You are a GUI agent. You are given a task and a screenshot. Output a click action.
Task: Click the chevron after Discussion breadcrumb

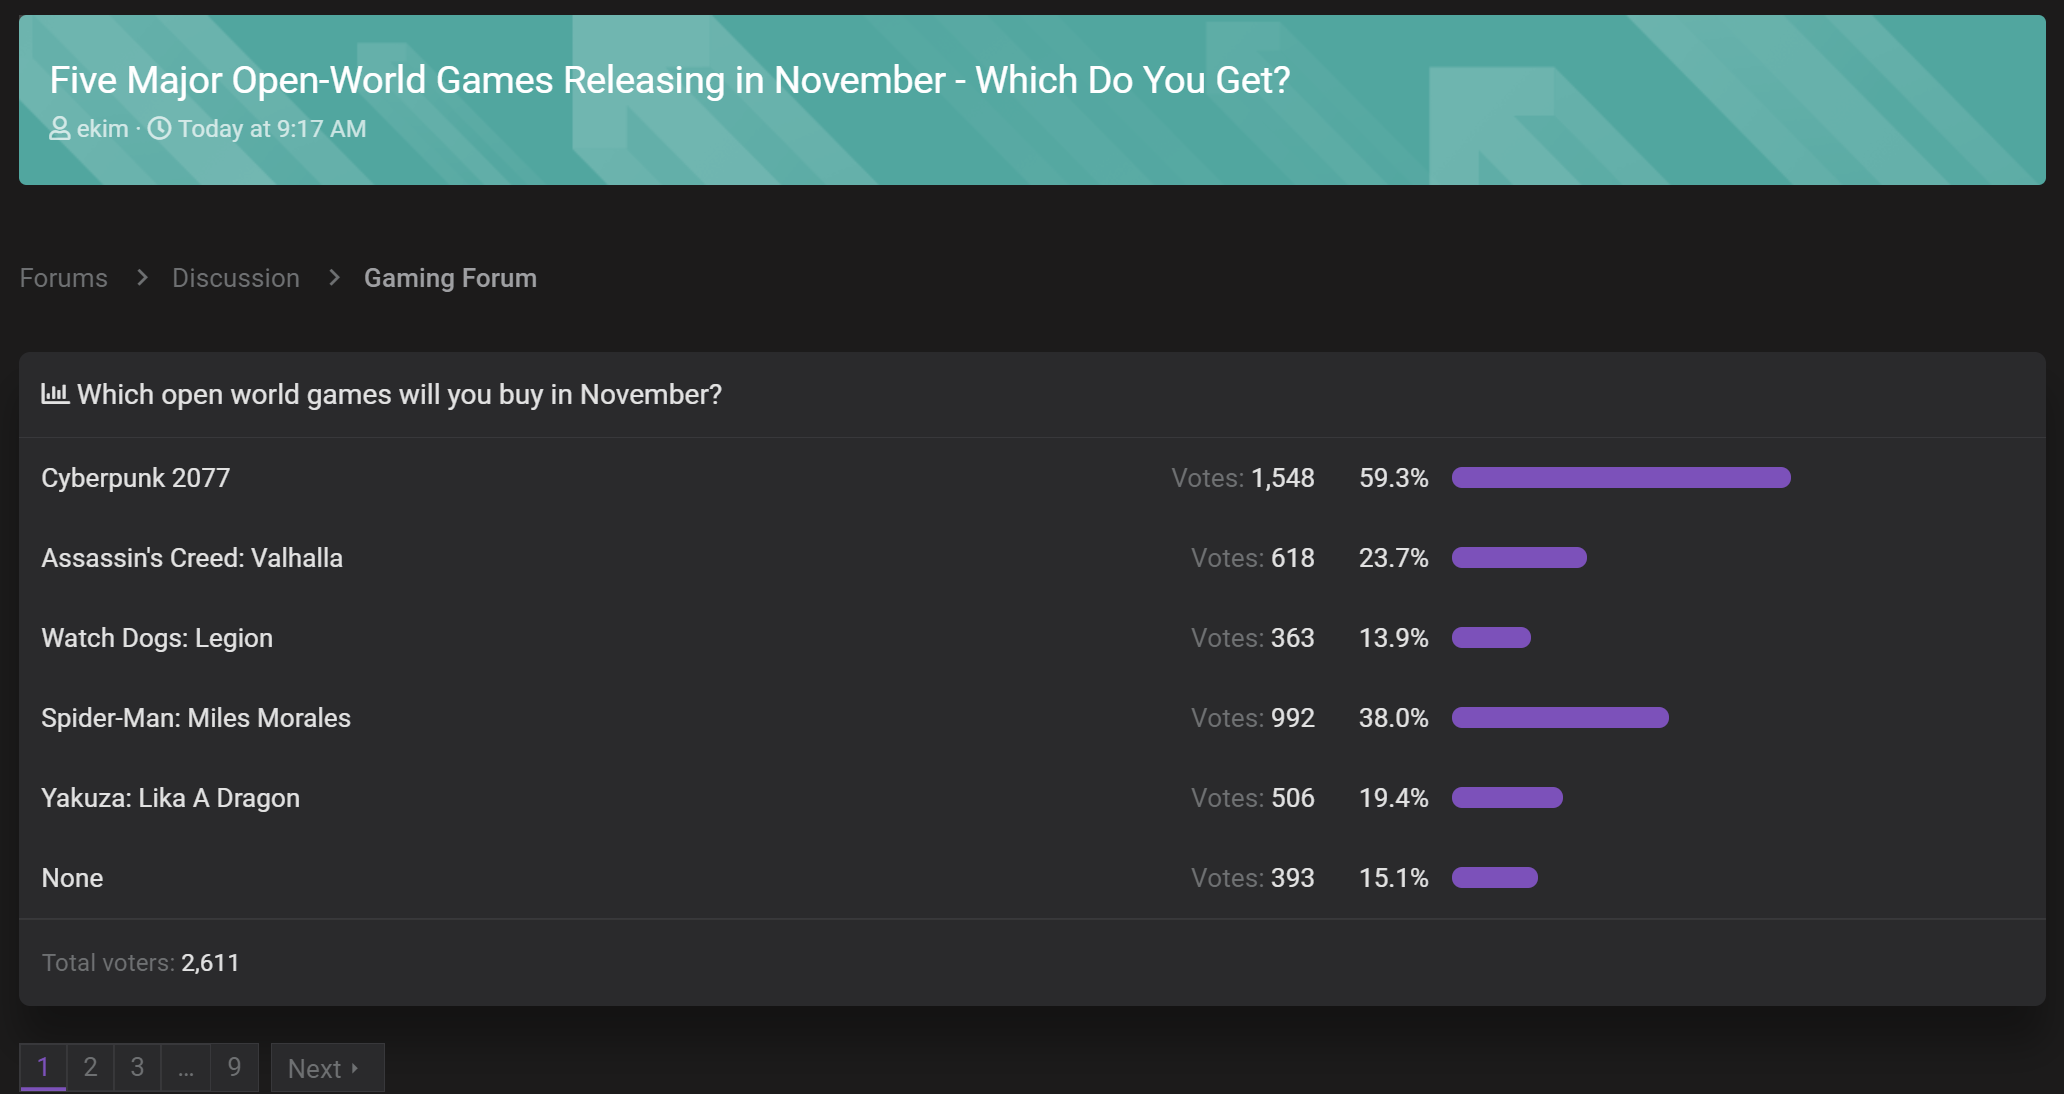[x=334, y=277]
